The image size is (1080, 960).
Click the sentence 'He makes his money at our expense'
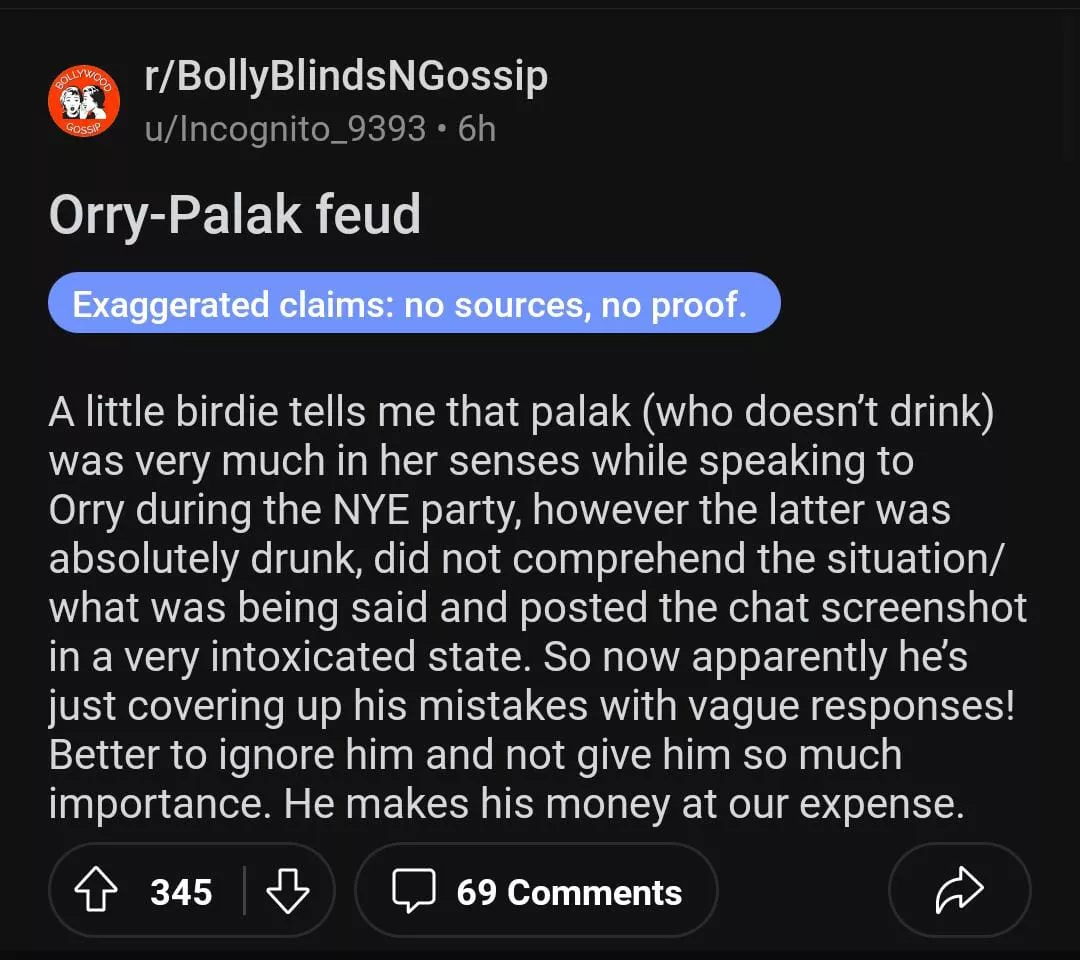[x=624, y=803]
